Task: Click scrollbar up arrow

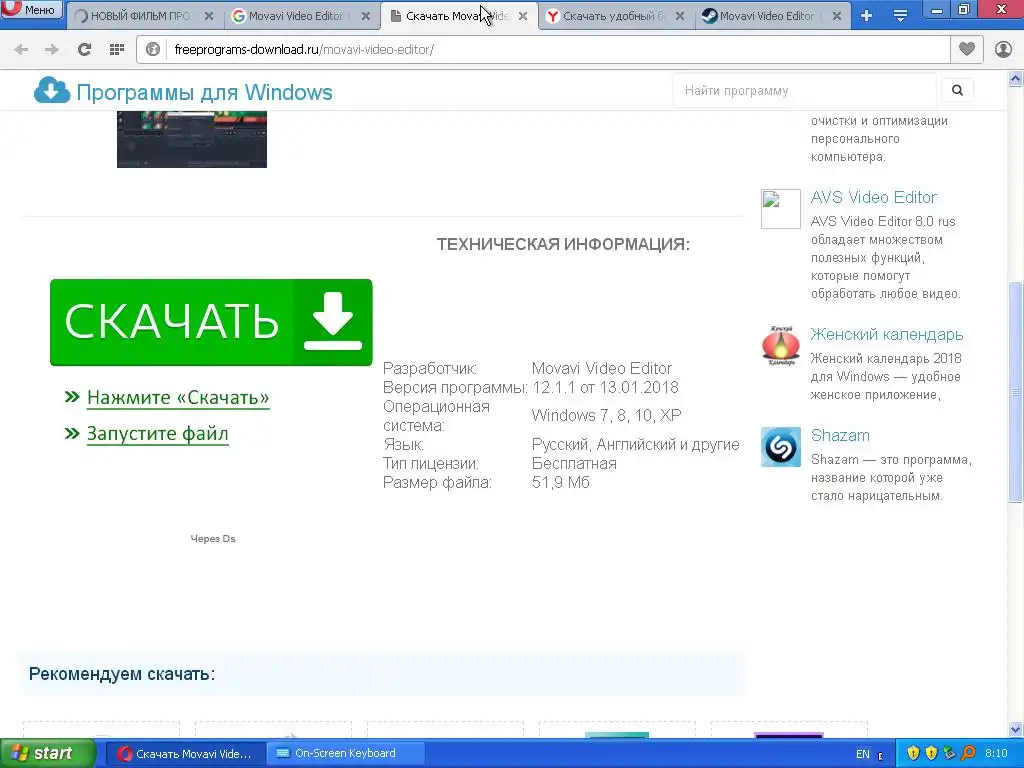Action: coord(1016,79)
